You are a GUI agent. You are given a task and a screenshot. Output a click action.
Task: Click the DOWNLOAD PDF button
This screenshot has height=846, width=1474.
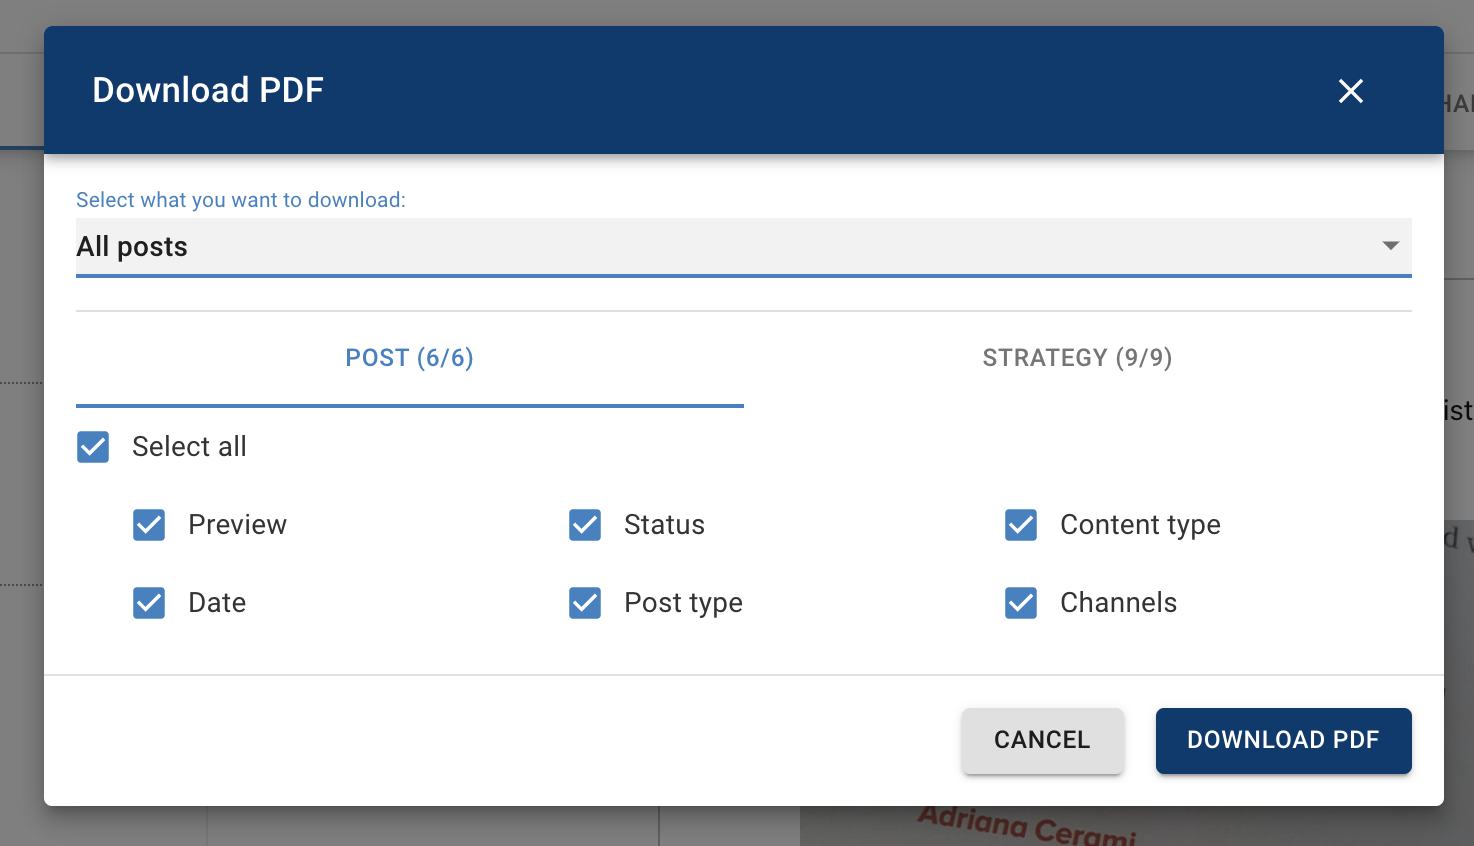tap(1283, 740)
